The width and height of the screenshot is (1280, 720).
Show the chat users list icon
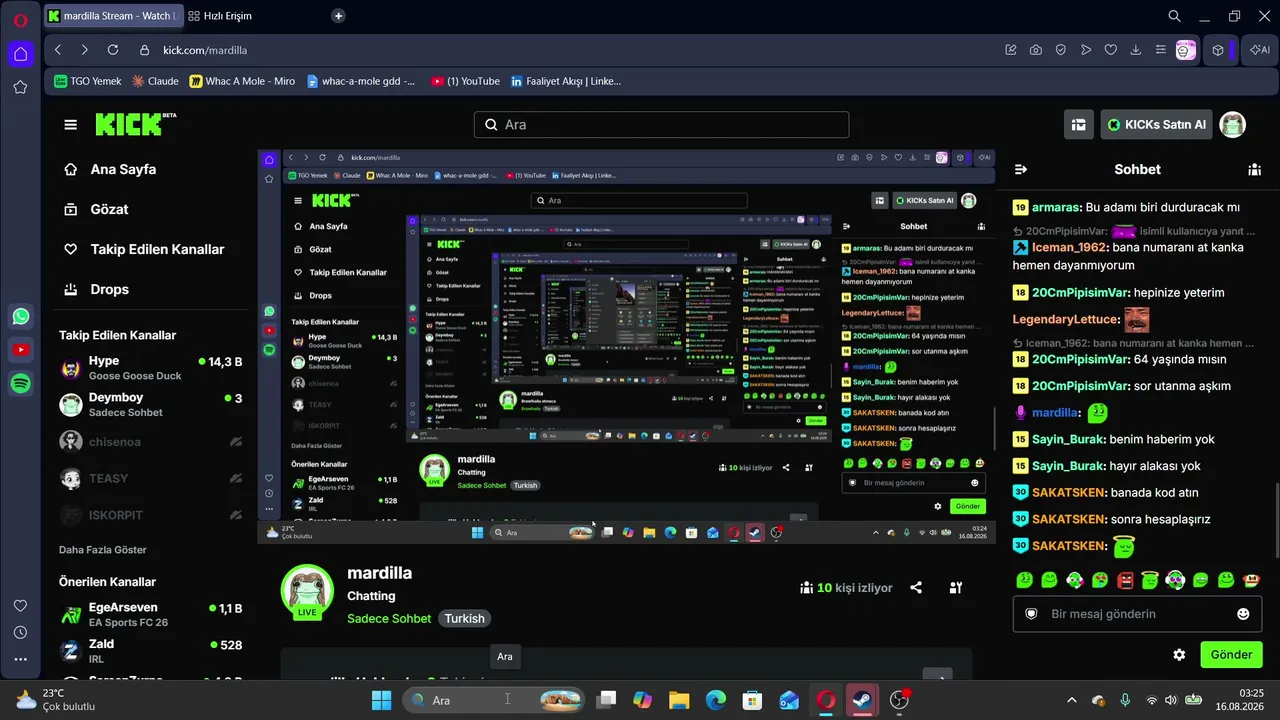pos(1254,169)
